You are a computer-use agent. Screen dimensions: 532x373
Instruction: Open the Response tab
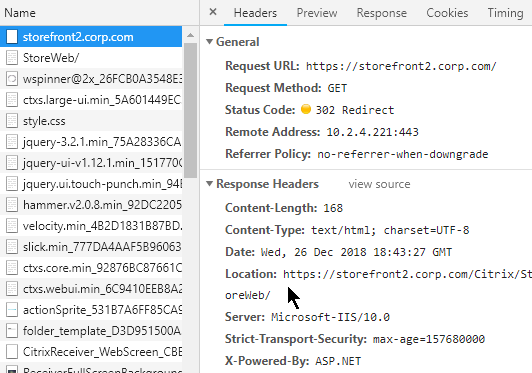click(381, 13)
